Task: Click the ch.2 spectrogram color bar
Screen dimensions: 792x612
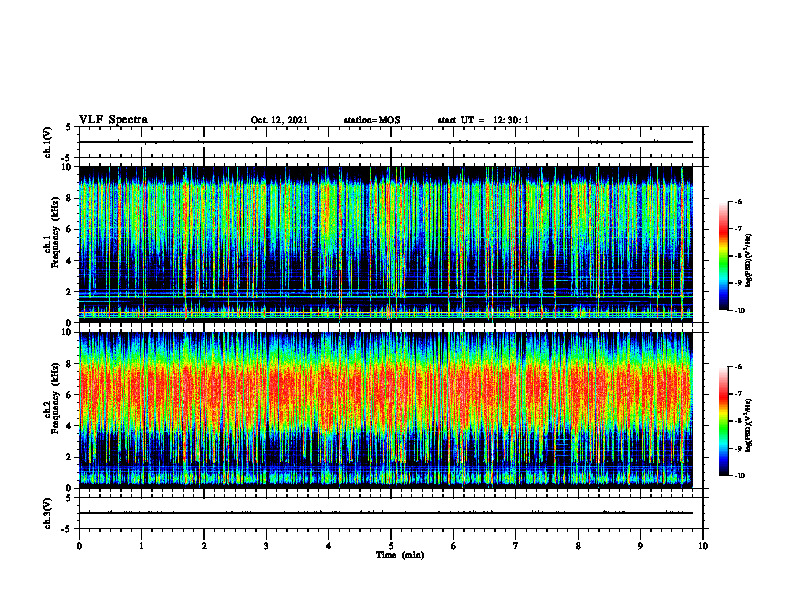Action: click(x=724, y=421)
